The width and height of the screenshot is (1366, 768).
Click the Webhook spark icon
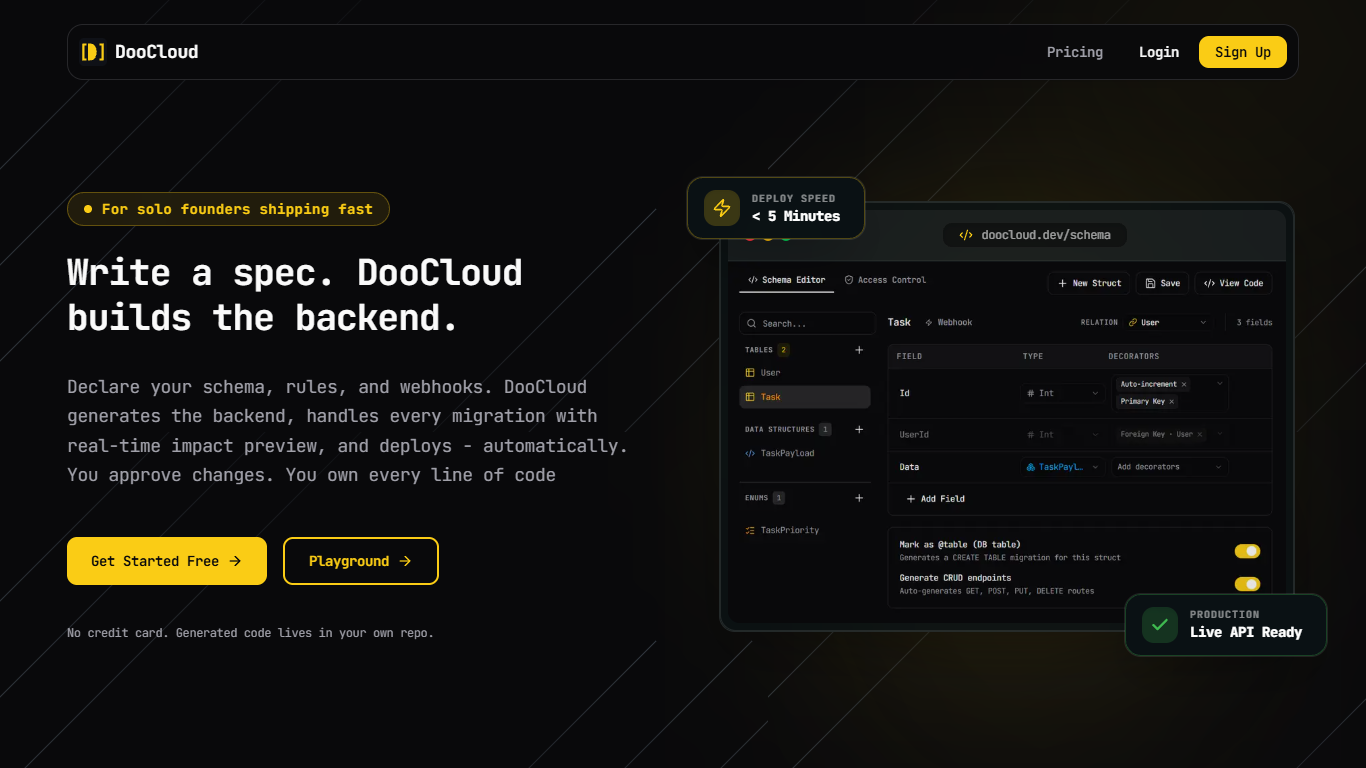[929, 323]
